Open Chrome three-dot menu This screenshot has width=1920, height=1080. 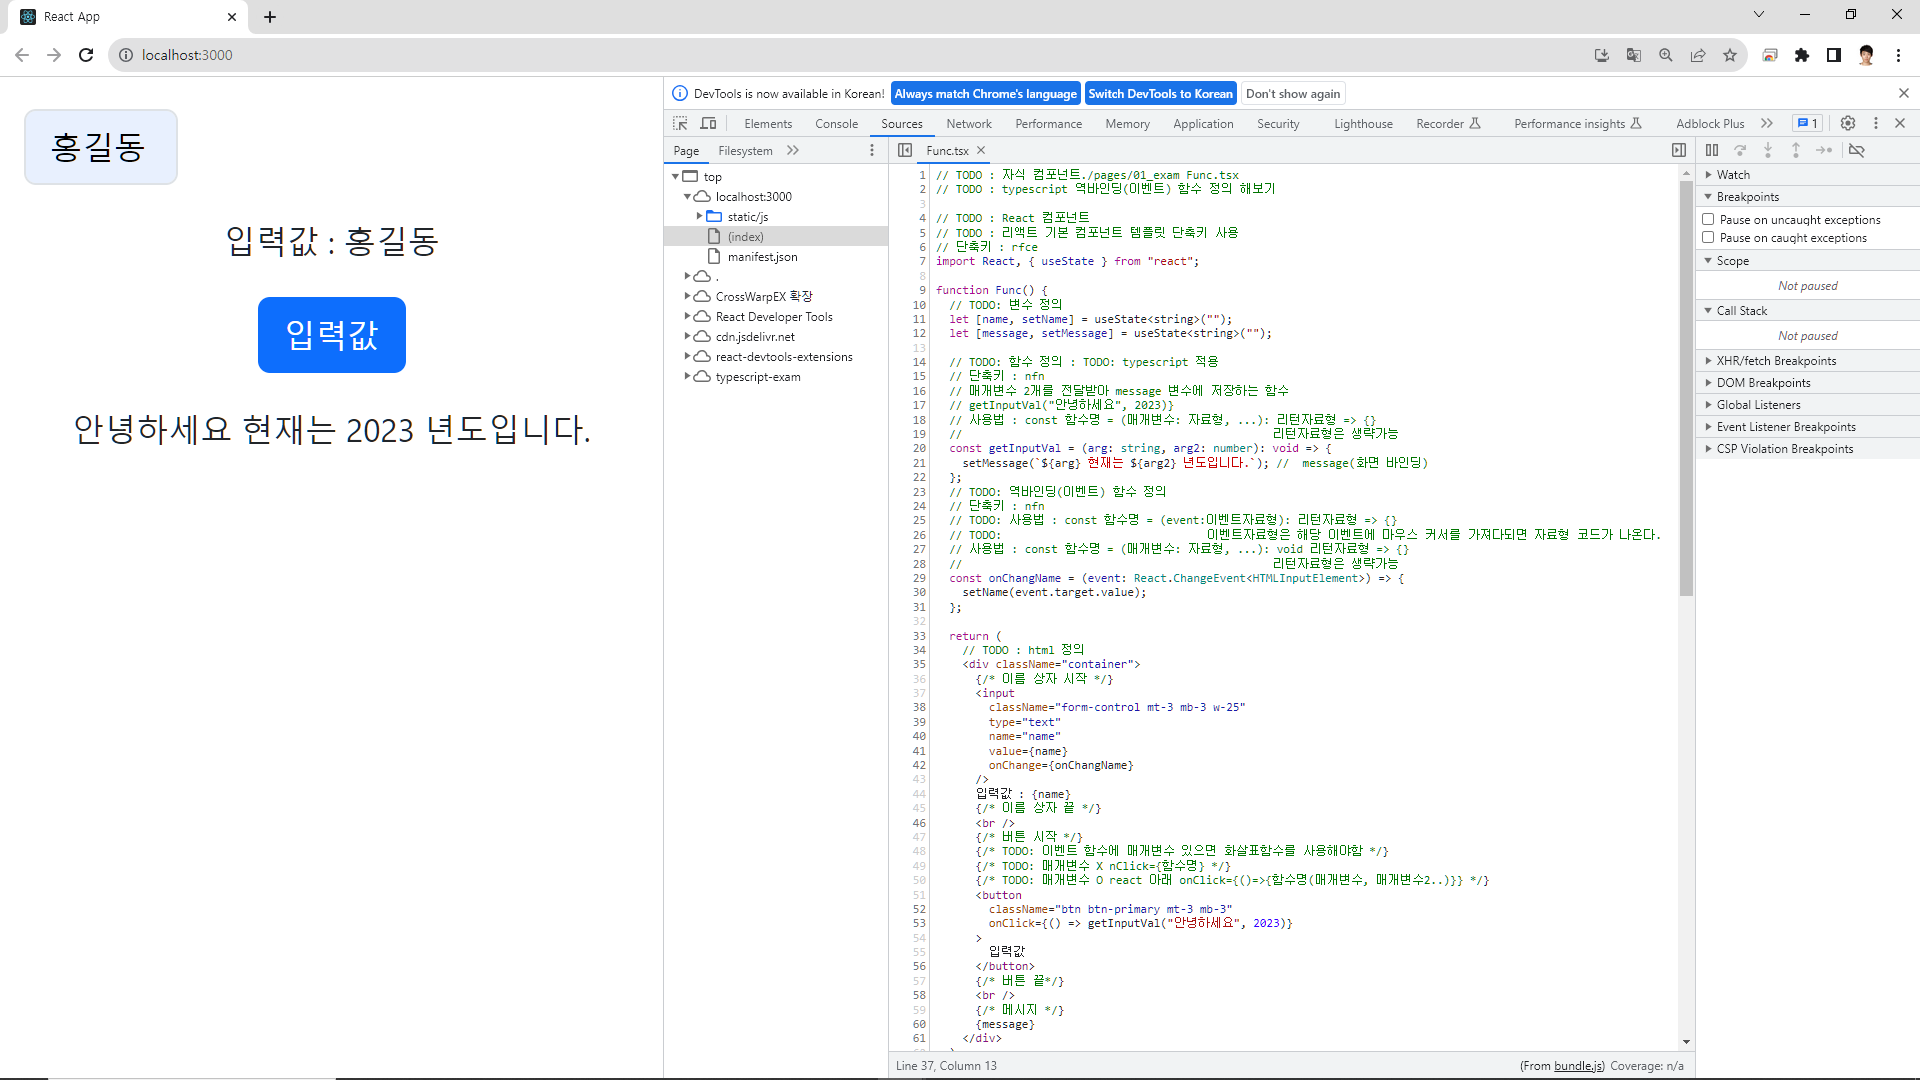pos(1898,55)
